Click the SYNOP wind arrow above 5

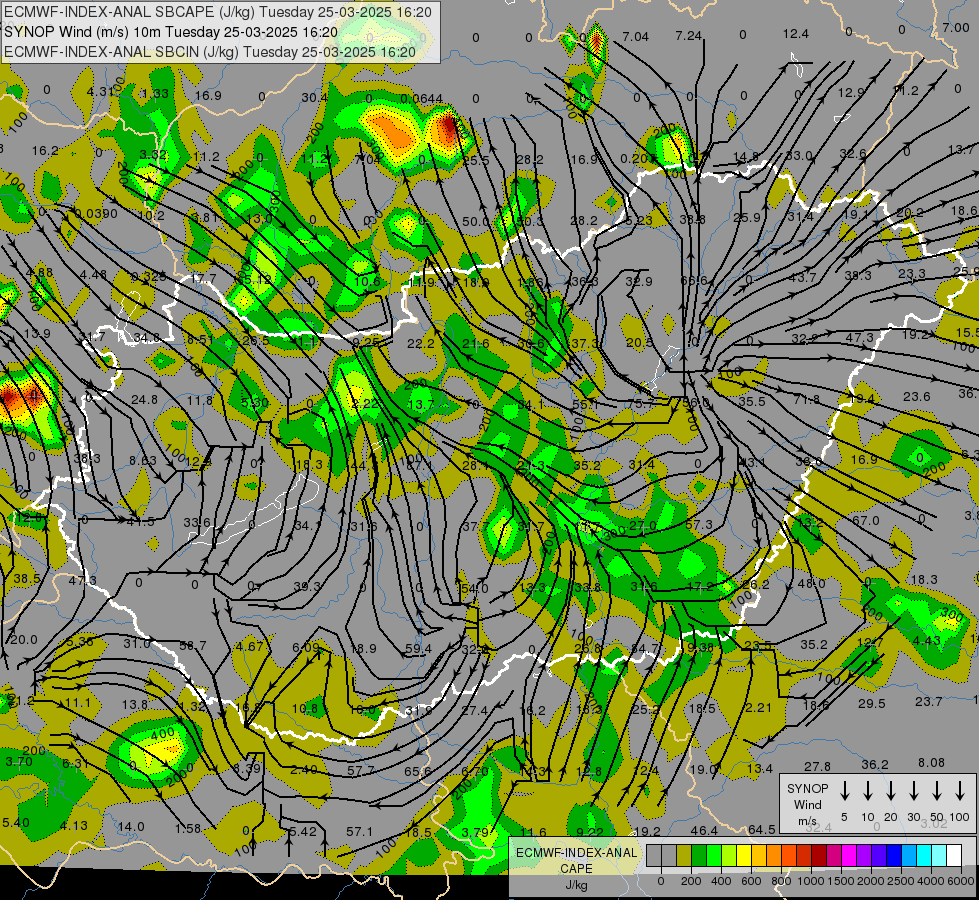pyautogui.click(x=844, y=791)
